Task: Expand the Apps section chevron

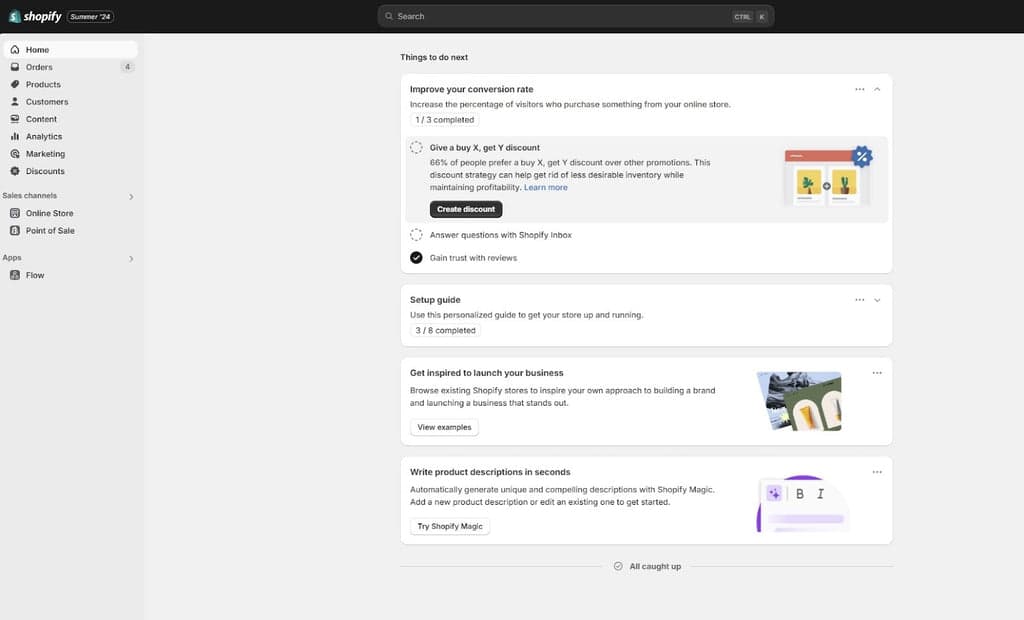Action: pyautogui.click(x=131, y=259)
